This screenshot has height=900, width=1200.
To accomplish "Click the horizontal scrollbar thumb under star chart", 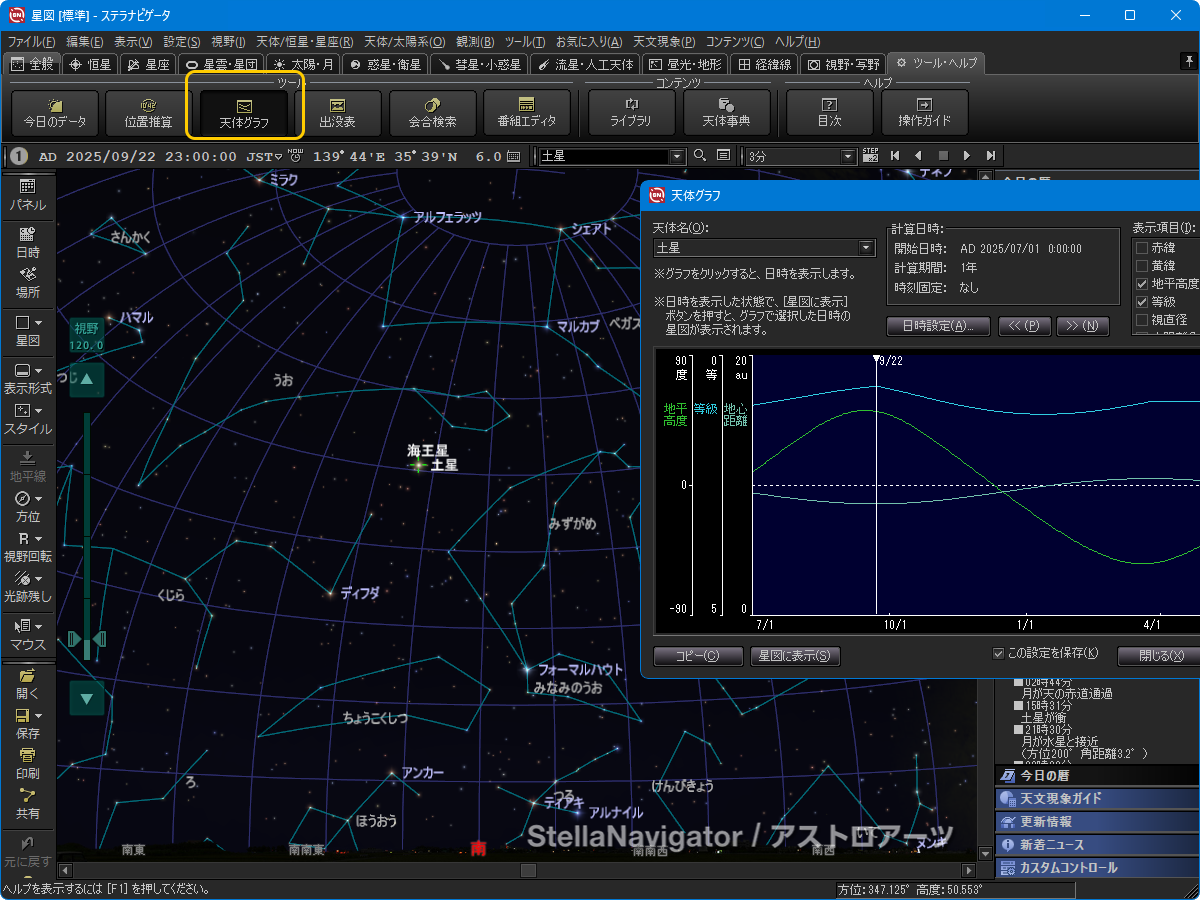I will tap(529, 870).
